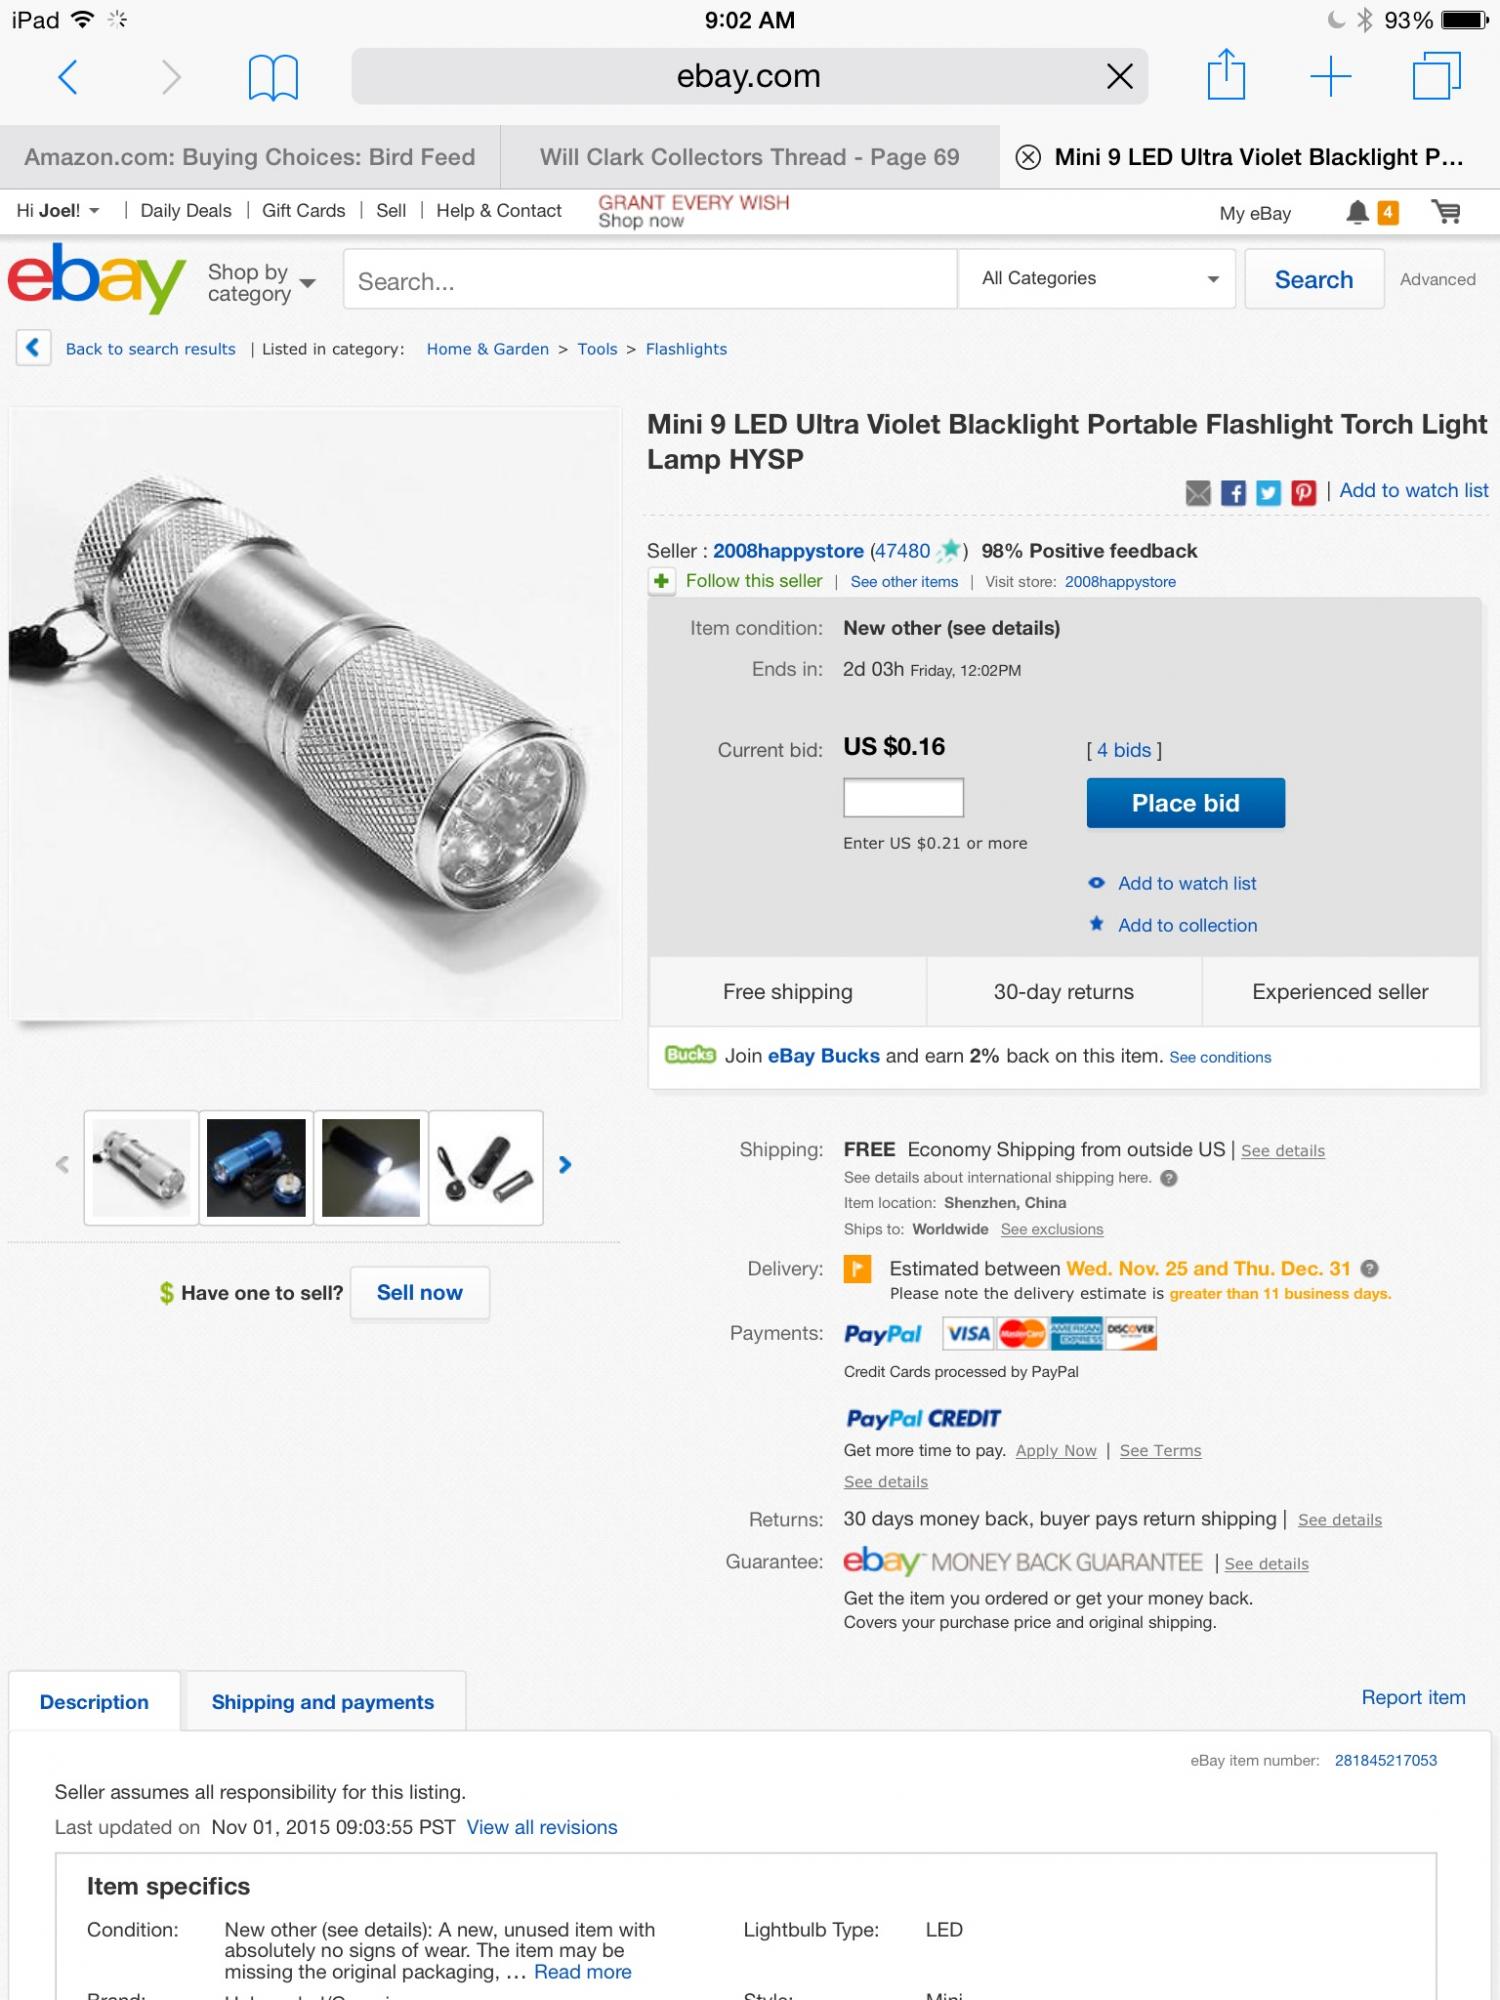Expand Shop by category menu
The height and width of the screenshot is (2000, 1500).
tap(262, 282)
